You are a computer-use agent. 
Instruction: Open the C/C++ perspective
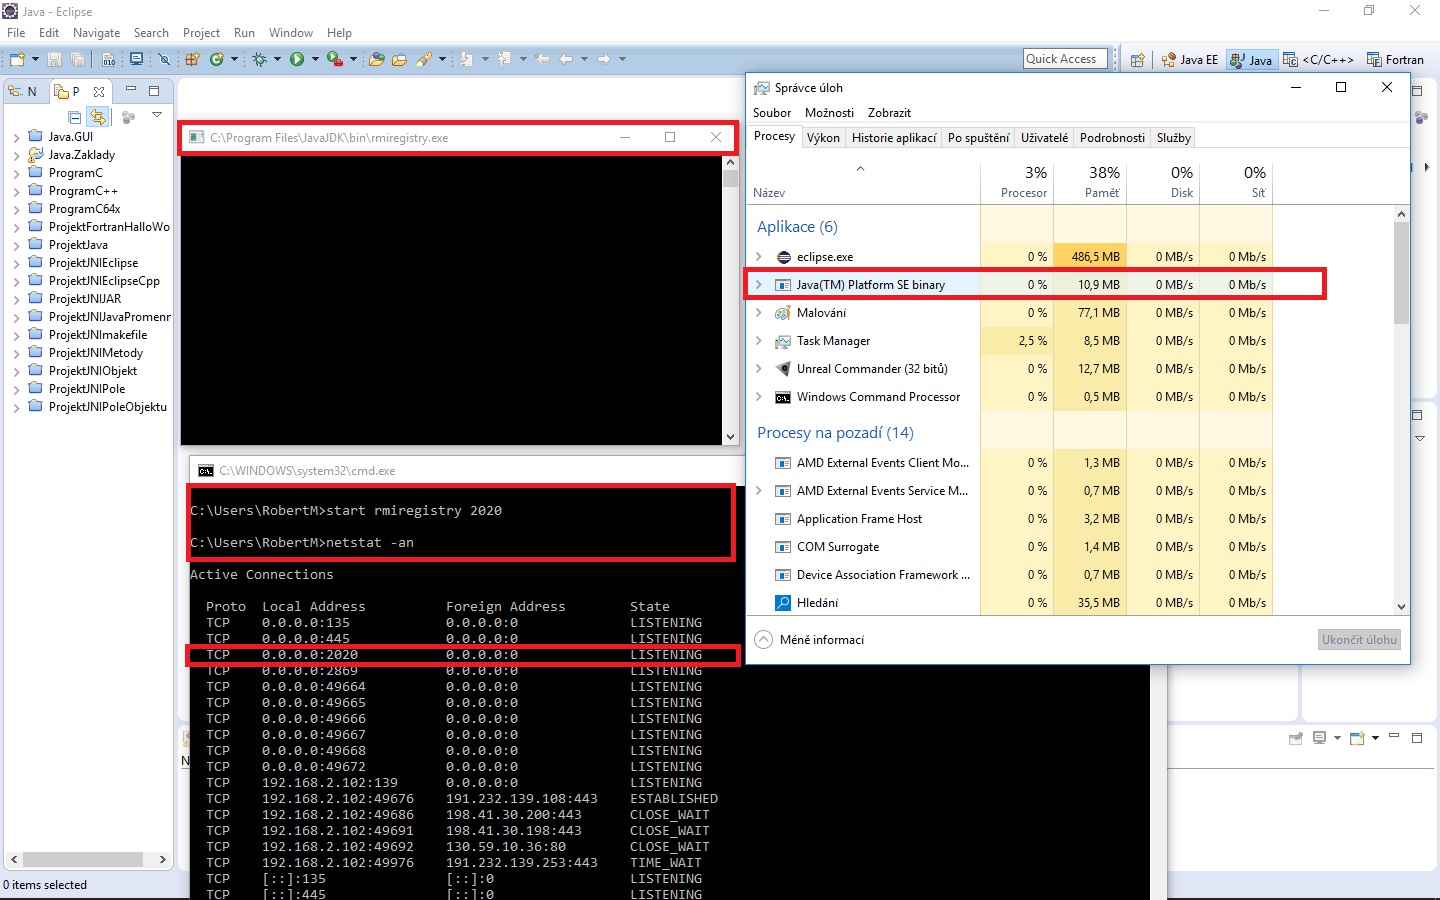click(1318, 59)
